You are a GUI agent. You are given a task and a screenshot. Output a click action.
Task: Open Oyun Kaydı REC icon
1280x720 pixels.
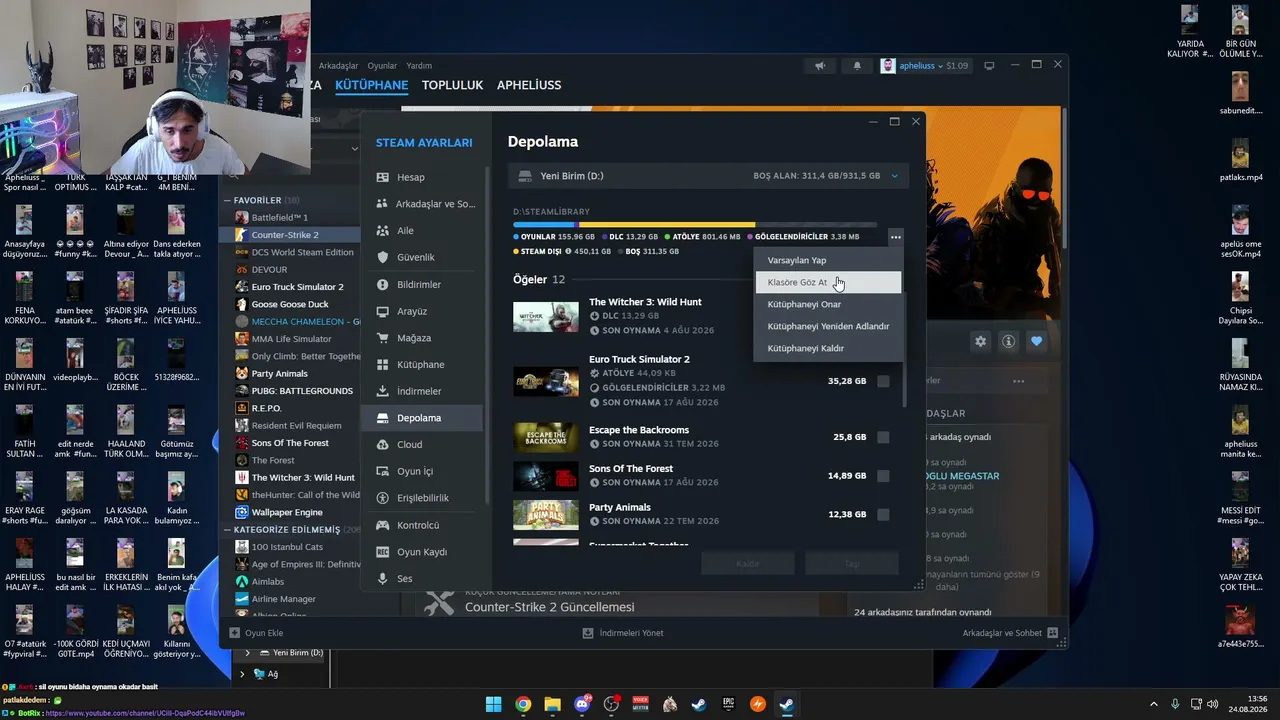(382, 552)
